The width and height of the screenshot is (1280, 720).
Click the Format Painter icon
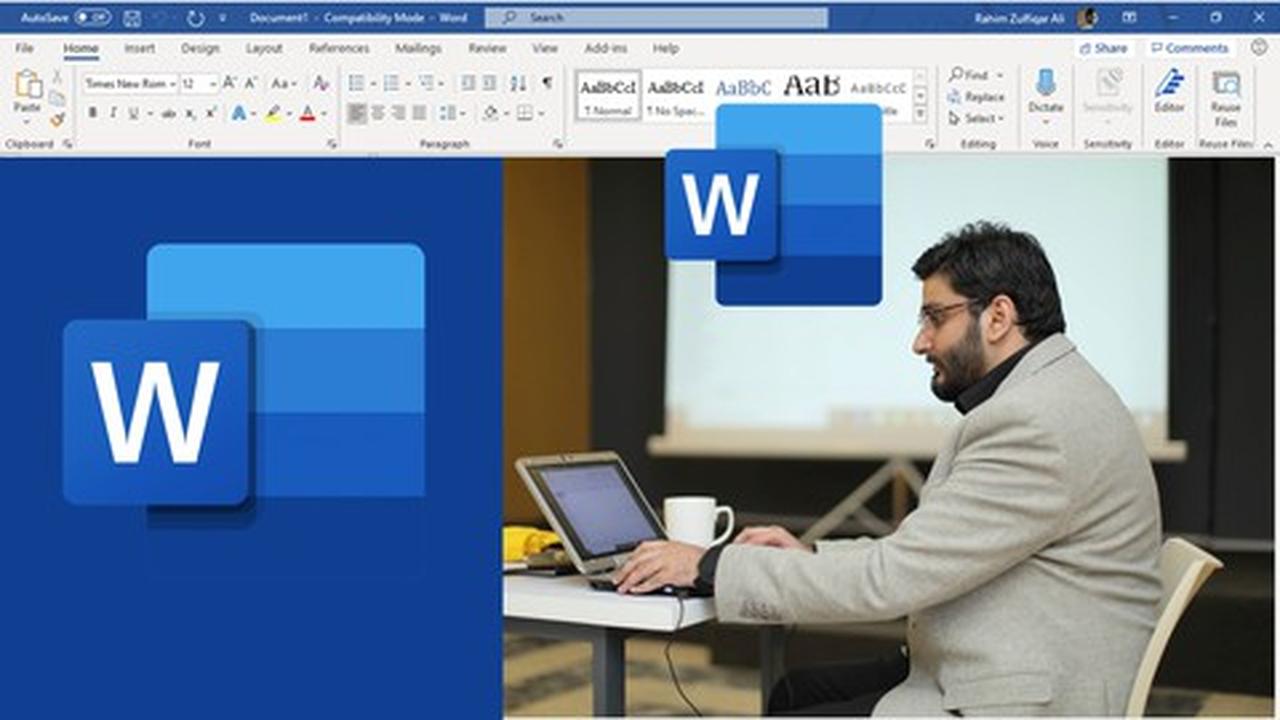[57, 119]
